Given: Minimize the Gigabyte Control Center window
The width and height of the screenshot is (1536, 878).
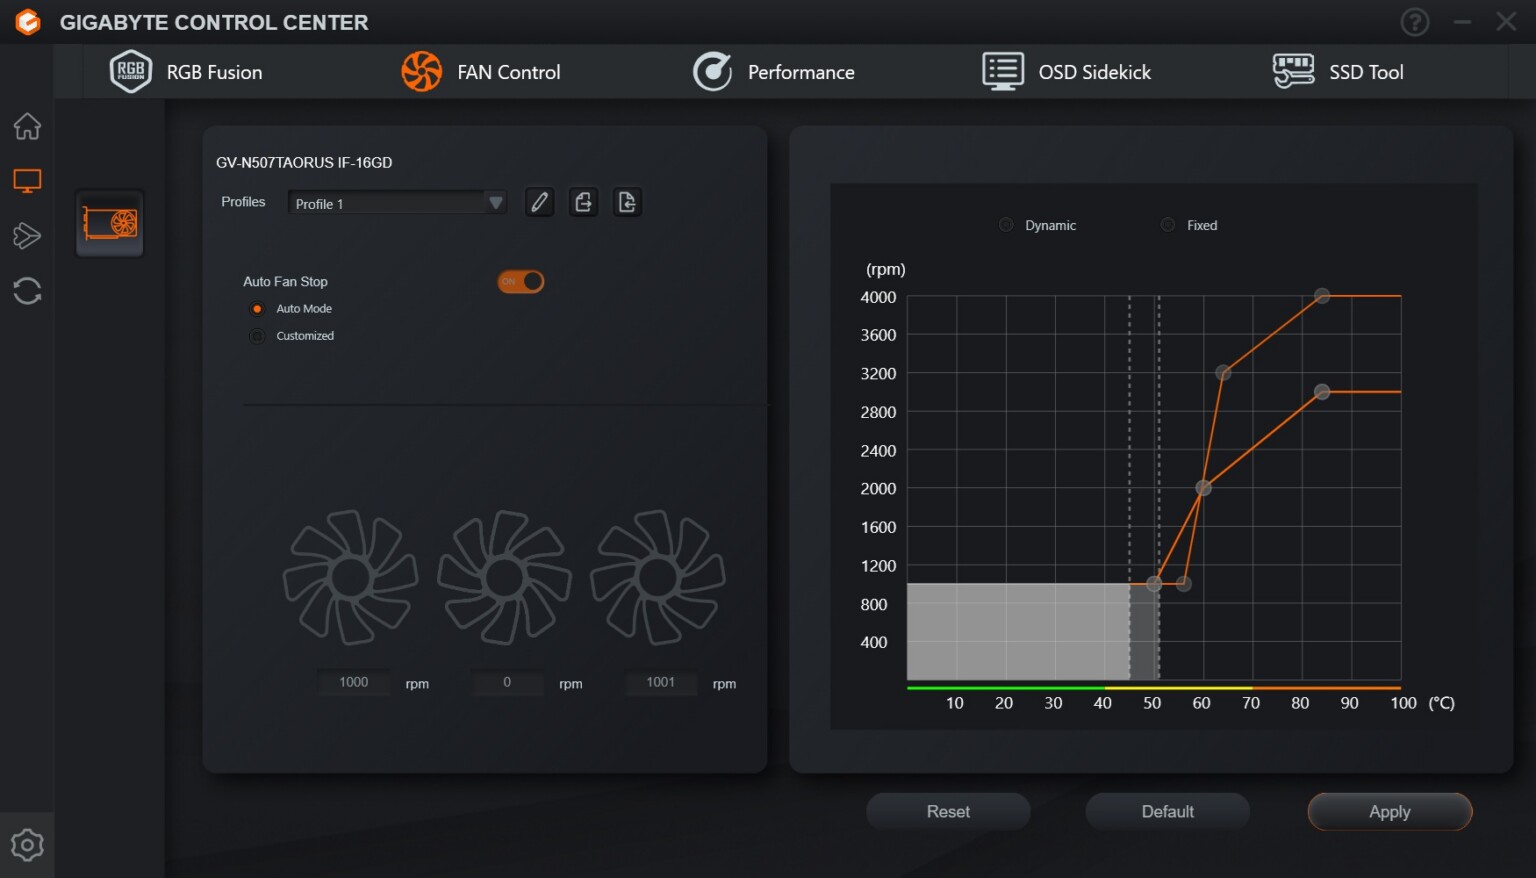Looking at the screenshot, I should (1462, 22).
